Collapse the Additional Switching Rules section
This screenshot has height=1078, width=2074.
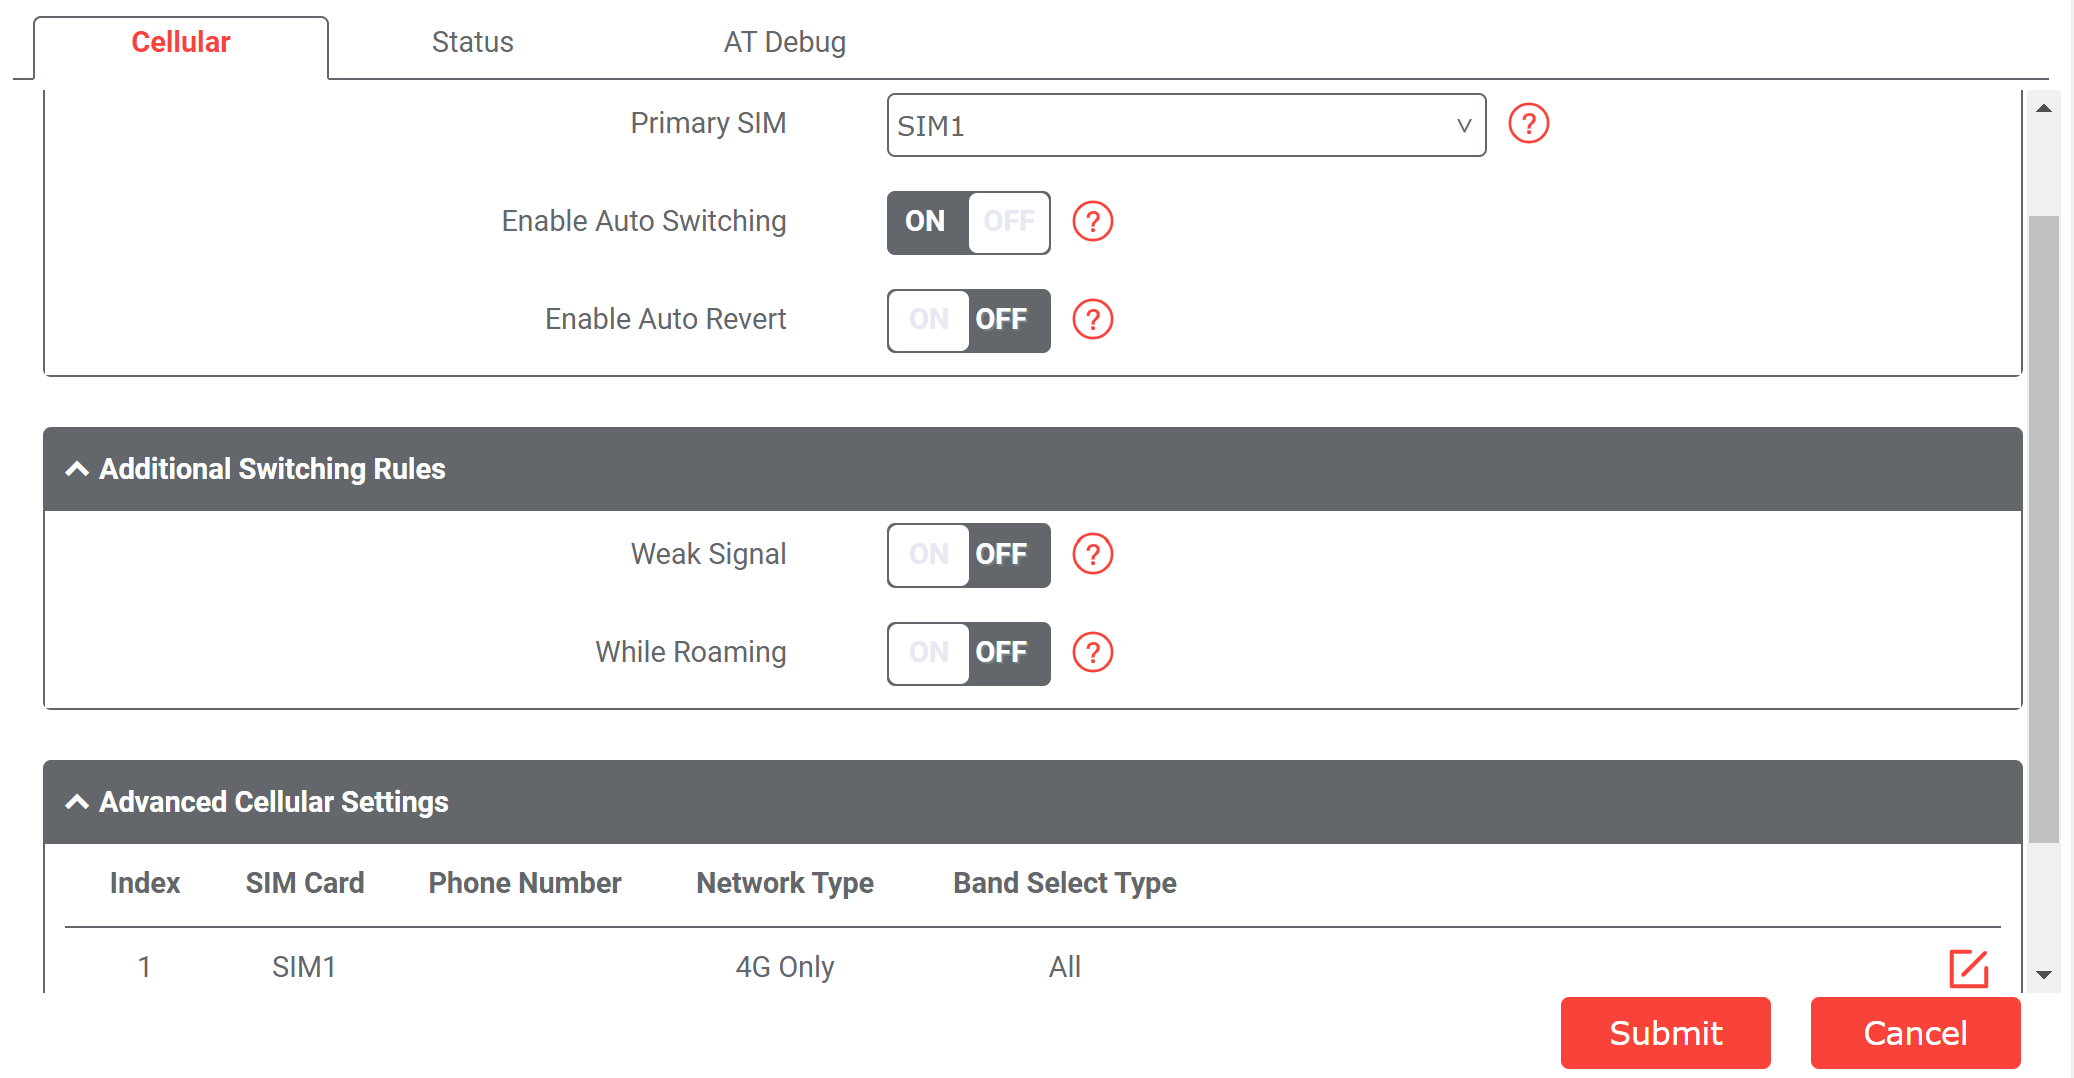[77, 469]
